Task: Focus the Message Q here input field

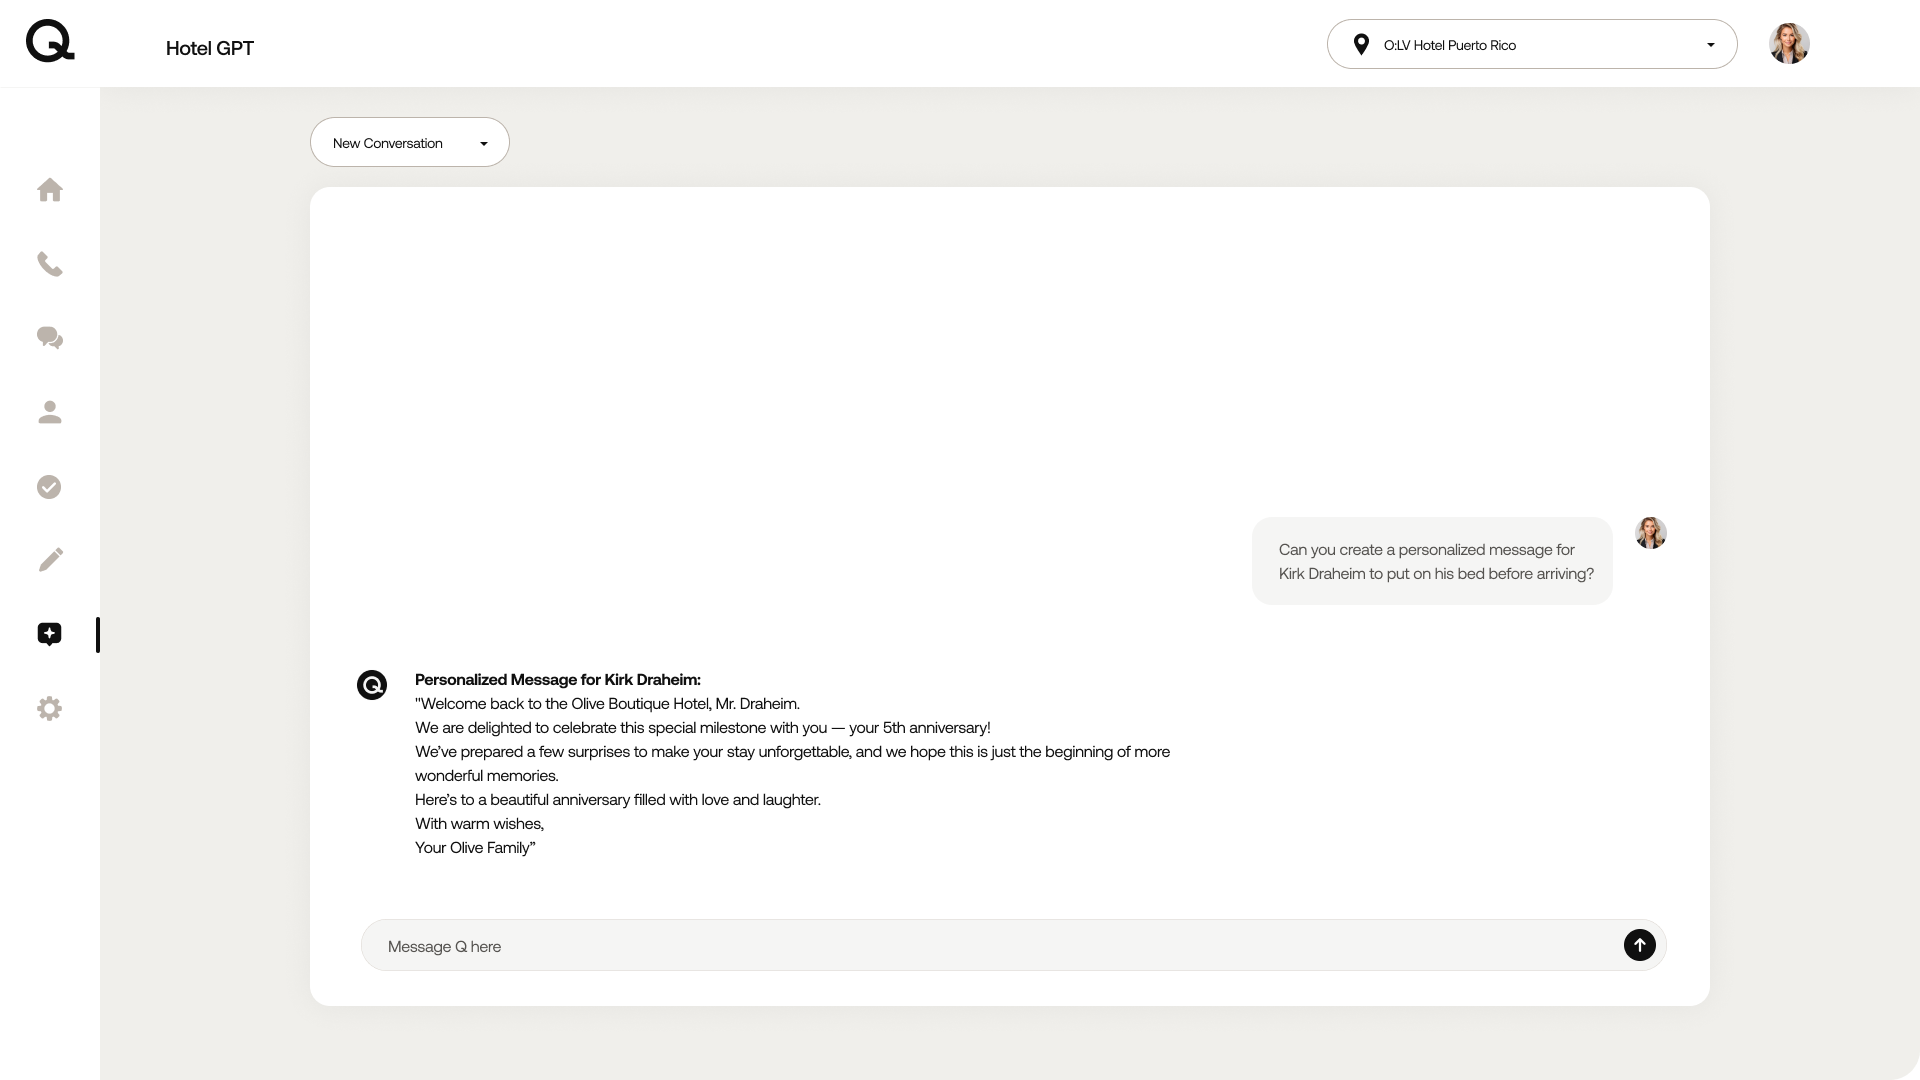Action: coord(990,946)
